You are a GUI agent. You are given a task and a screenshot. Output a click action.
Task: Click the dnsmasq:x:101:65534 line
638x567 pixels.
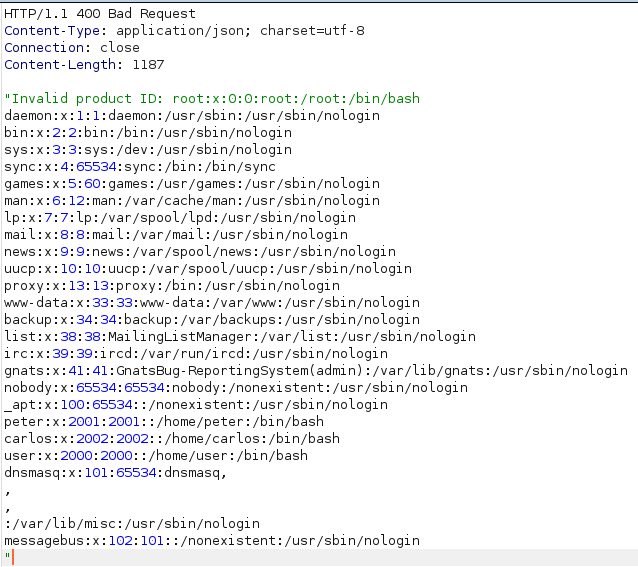point(116,473)
